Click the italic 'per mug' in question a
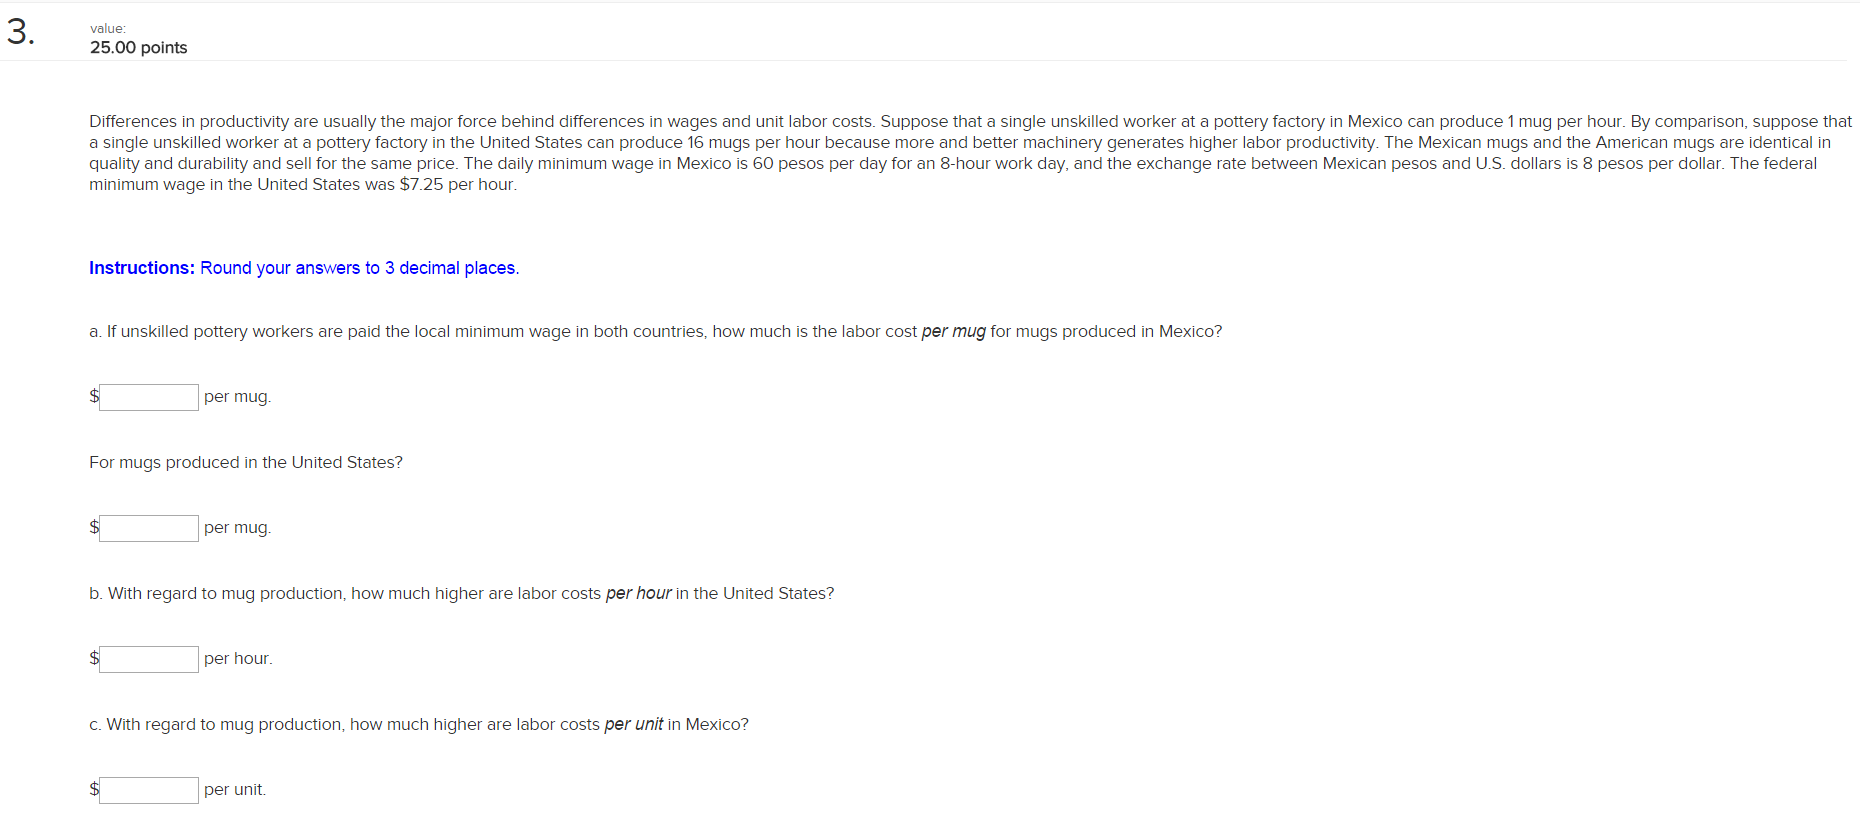The width and height of the screenshot is (1860, 834). tap(953, 332)
